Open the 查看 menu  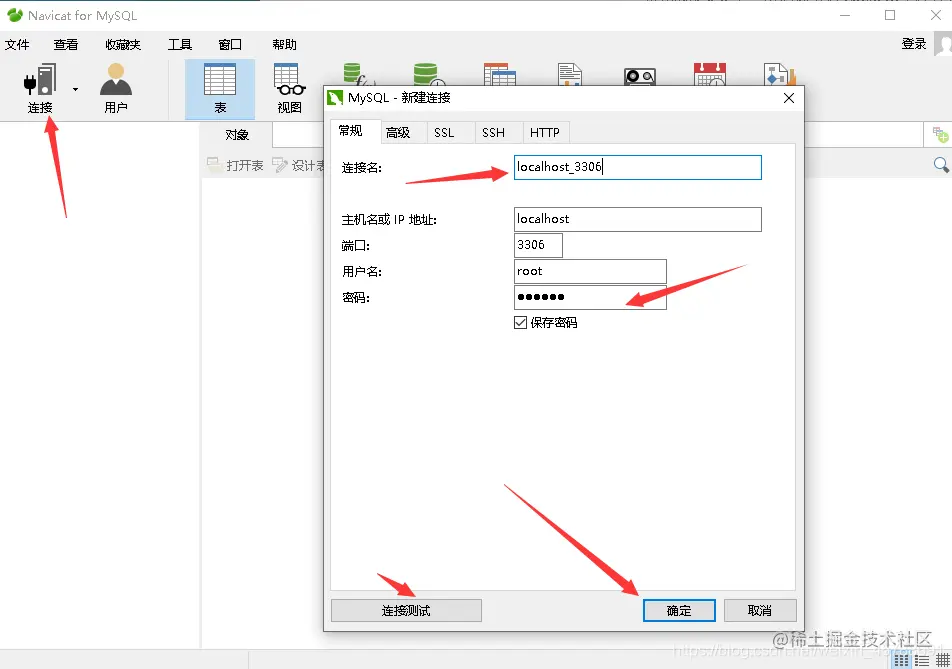(x=66, y=44)
